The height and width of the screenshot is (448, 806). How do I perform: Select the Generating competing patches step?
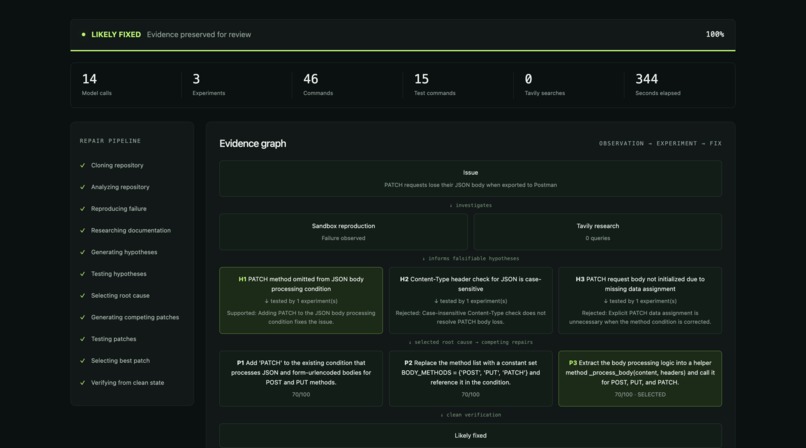(135, 317)
